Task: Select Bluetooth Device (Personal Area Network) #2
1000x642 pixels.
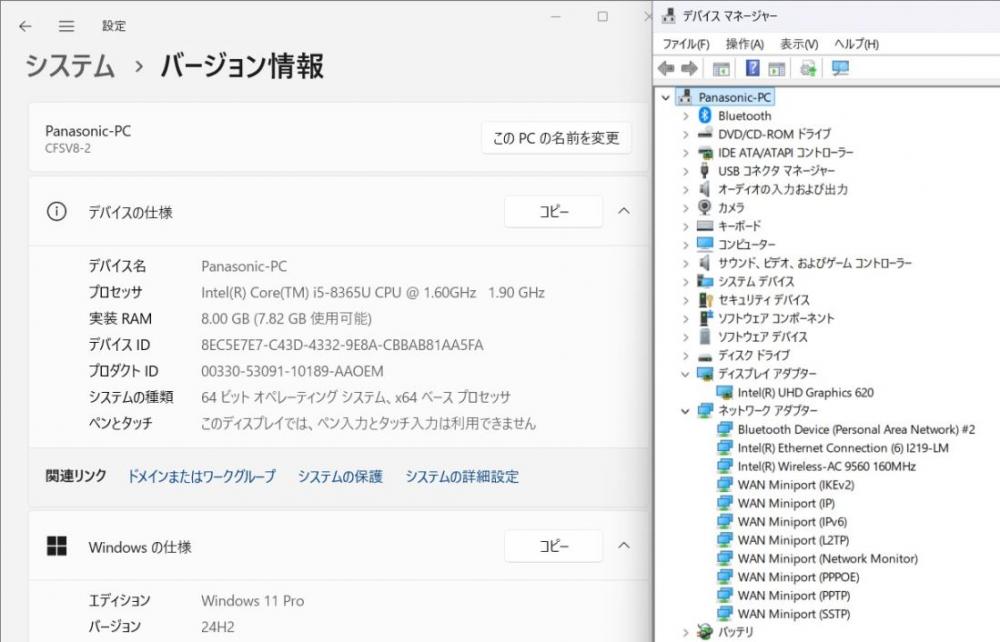Action: (x=857, y=429)
